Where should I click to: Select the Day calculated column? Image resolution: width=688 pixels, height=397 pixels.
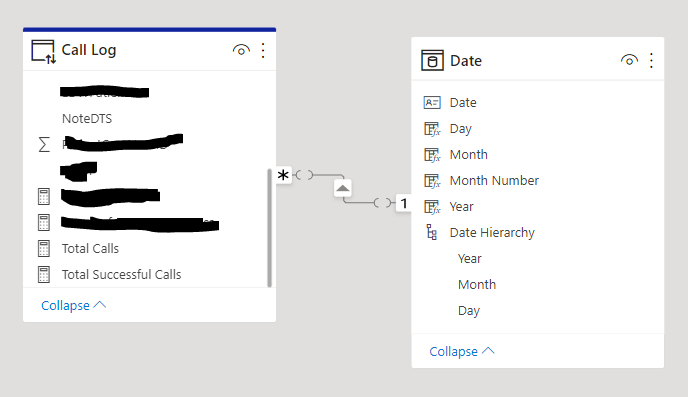point(461,129)
